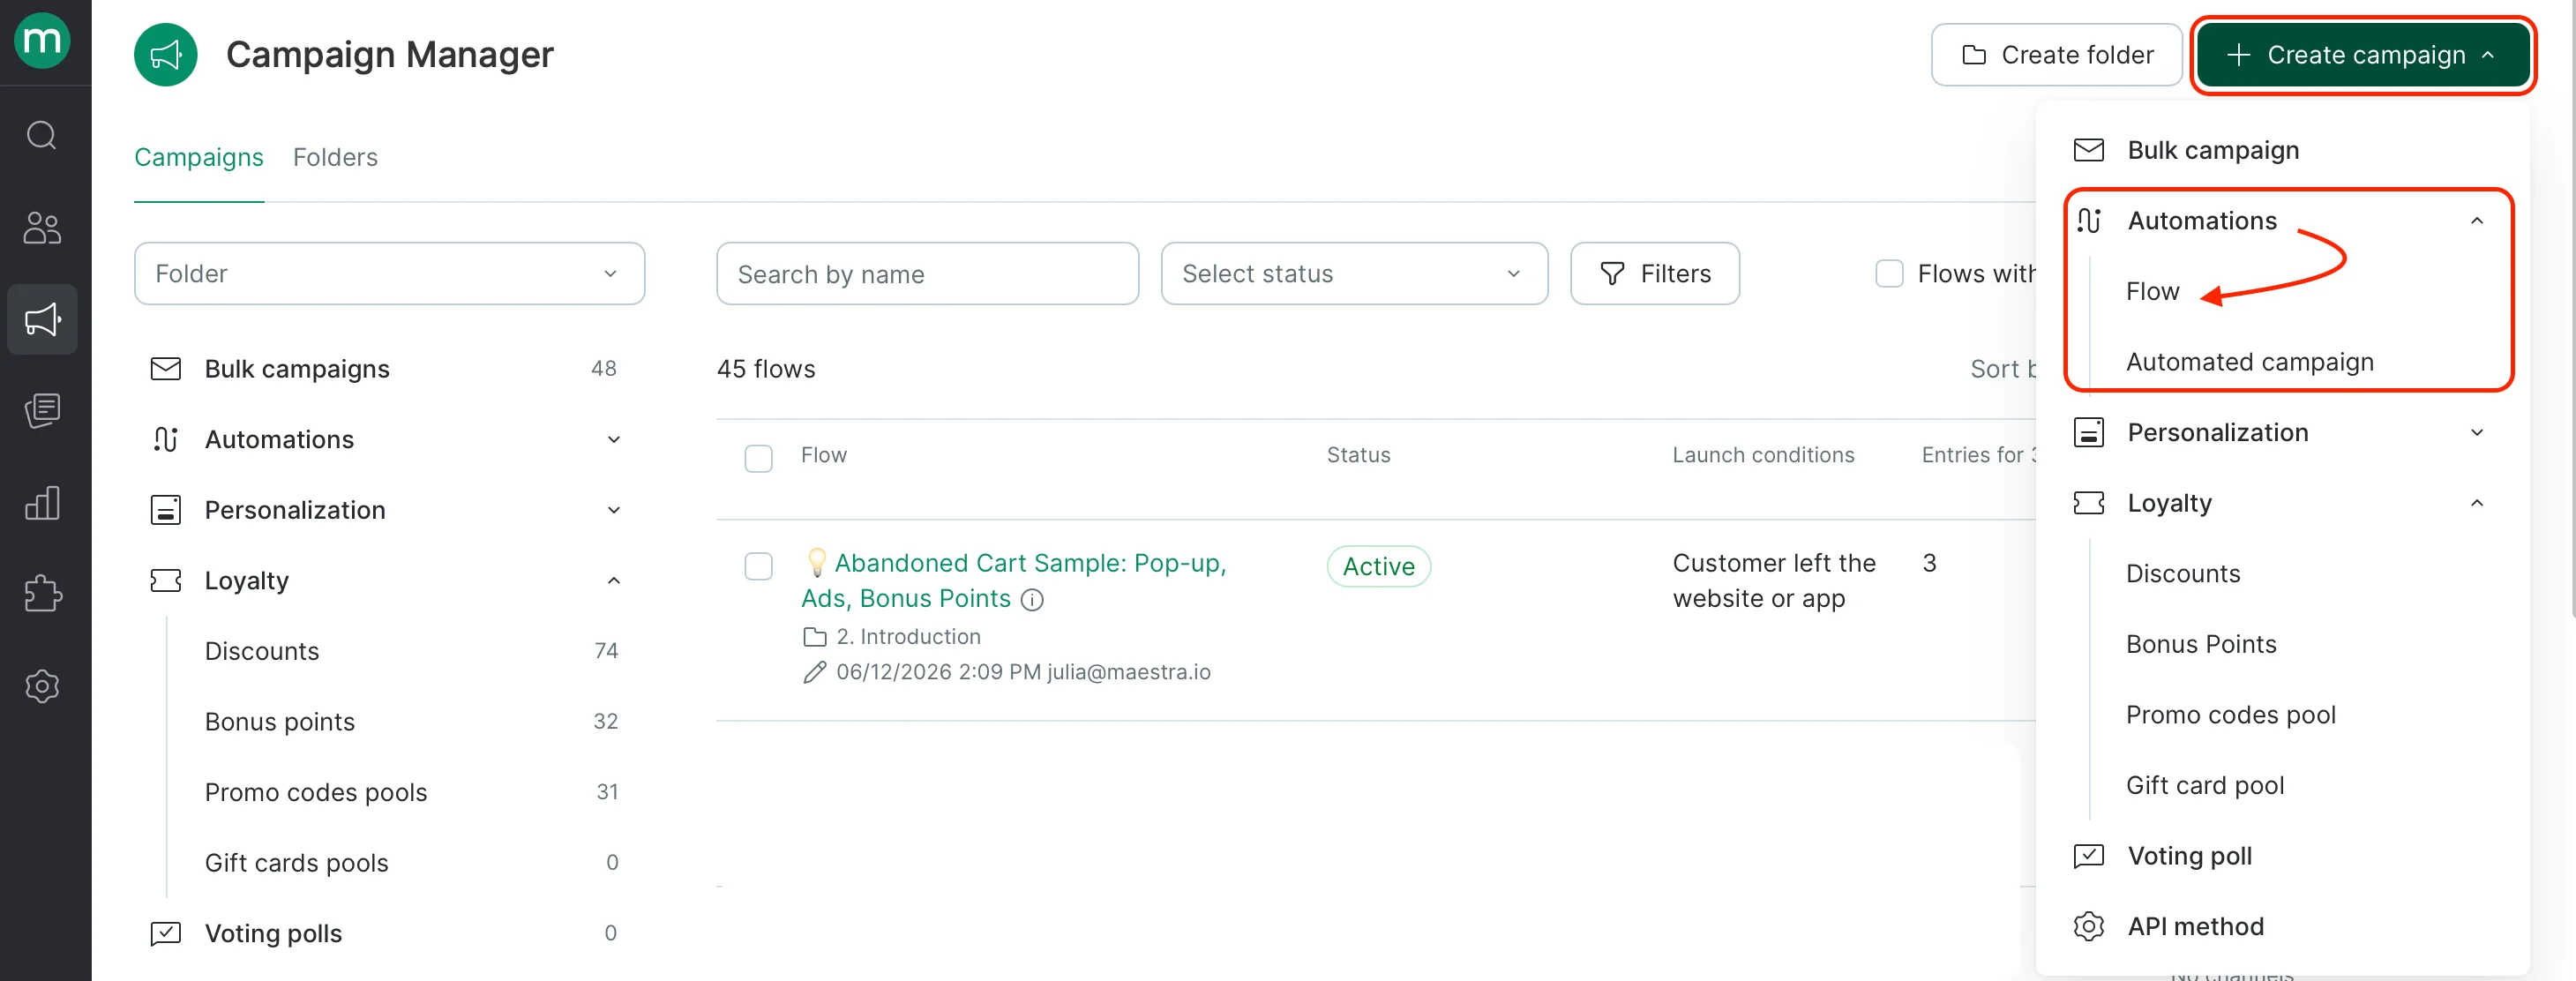
Task: Switch to the Campaigns tab
Action: pos(199,157)
